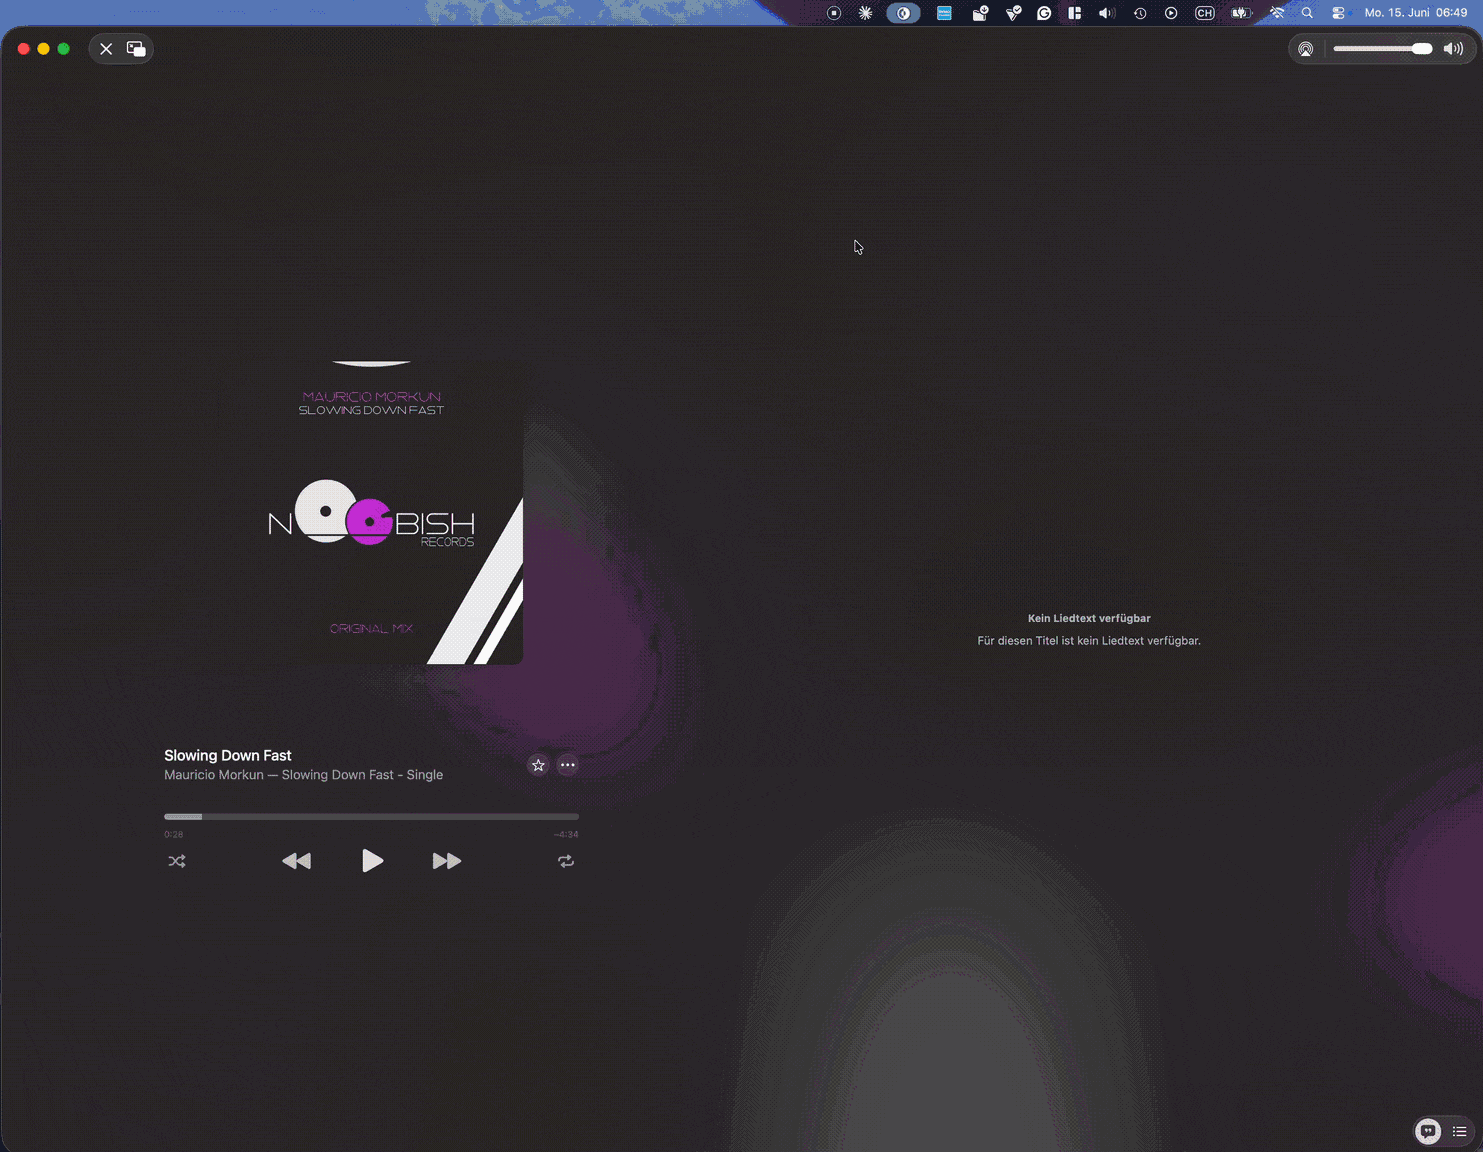
Task: Click 'Mauricio Morkun — Slowing Down Fast - Single' subtitle
Action: click(303, 775)
